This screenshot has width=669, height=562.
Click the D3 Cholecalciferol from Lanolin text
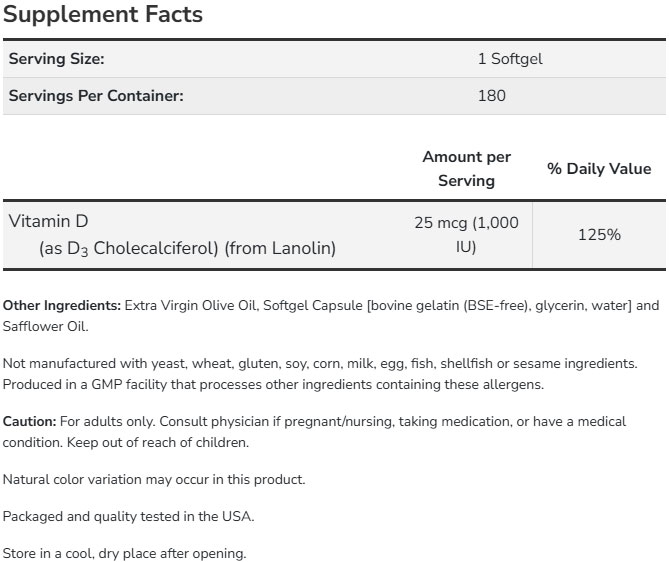pyautogui.click(x=187, y=248)
